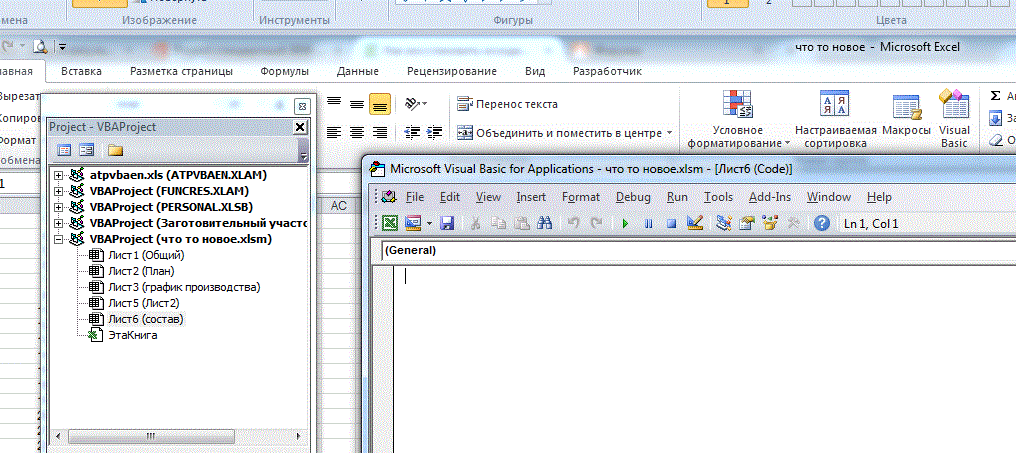Viewport: 1016px width, 453px height.
Task: Open the Debug menu in the VBA editor
Action: pyautogui.click(x=633, y=196)
